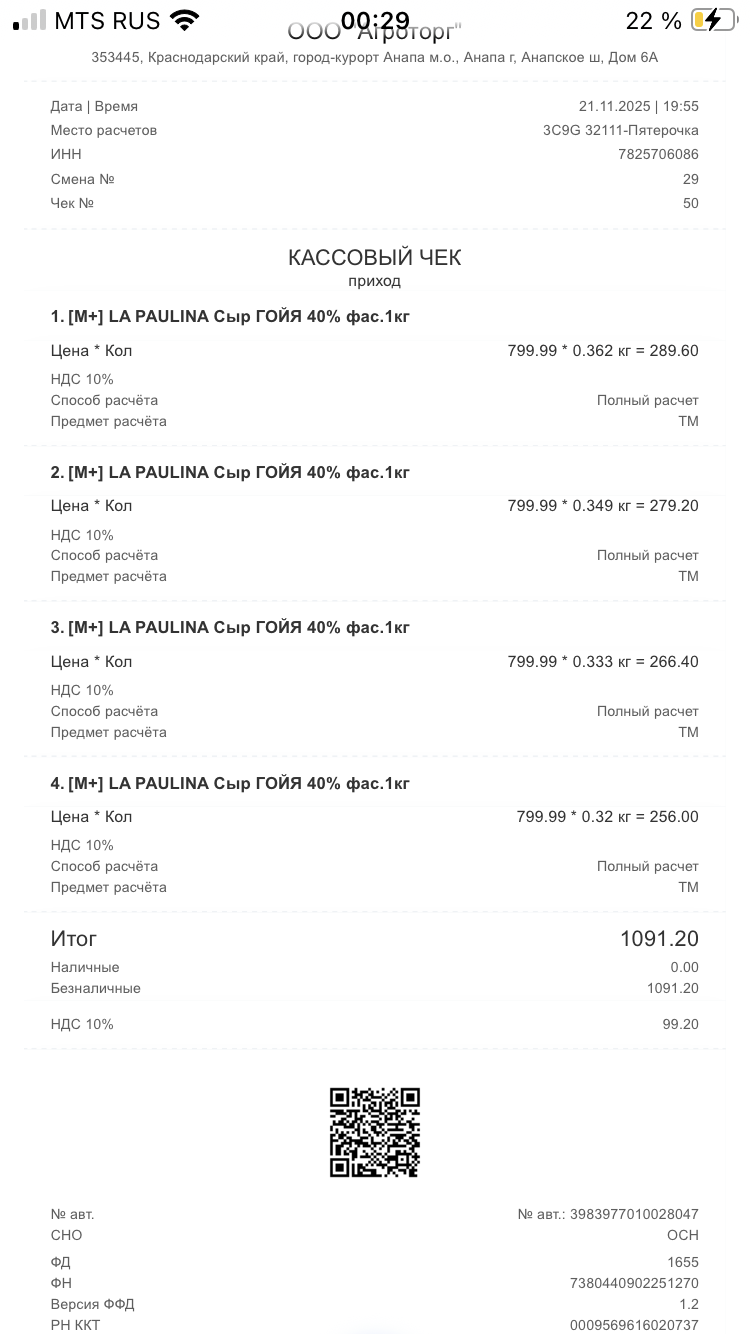This screenshot has height=1334, width=750.
Task: Select the ИНН number 7825706086
Action: [x=658, y=155]
